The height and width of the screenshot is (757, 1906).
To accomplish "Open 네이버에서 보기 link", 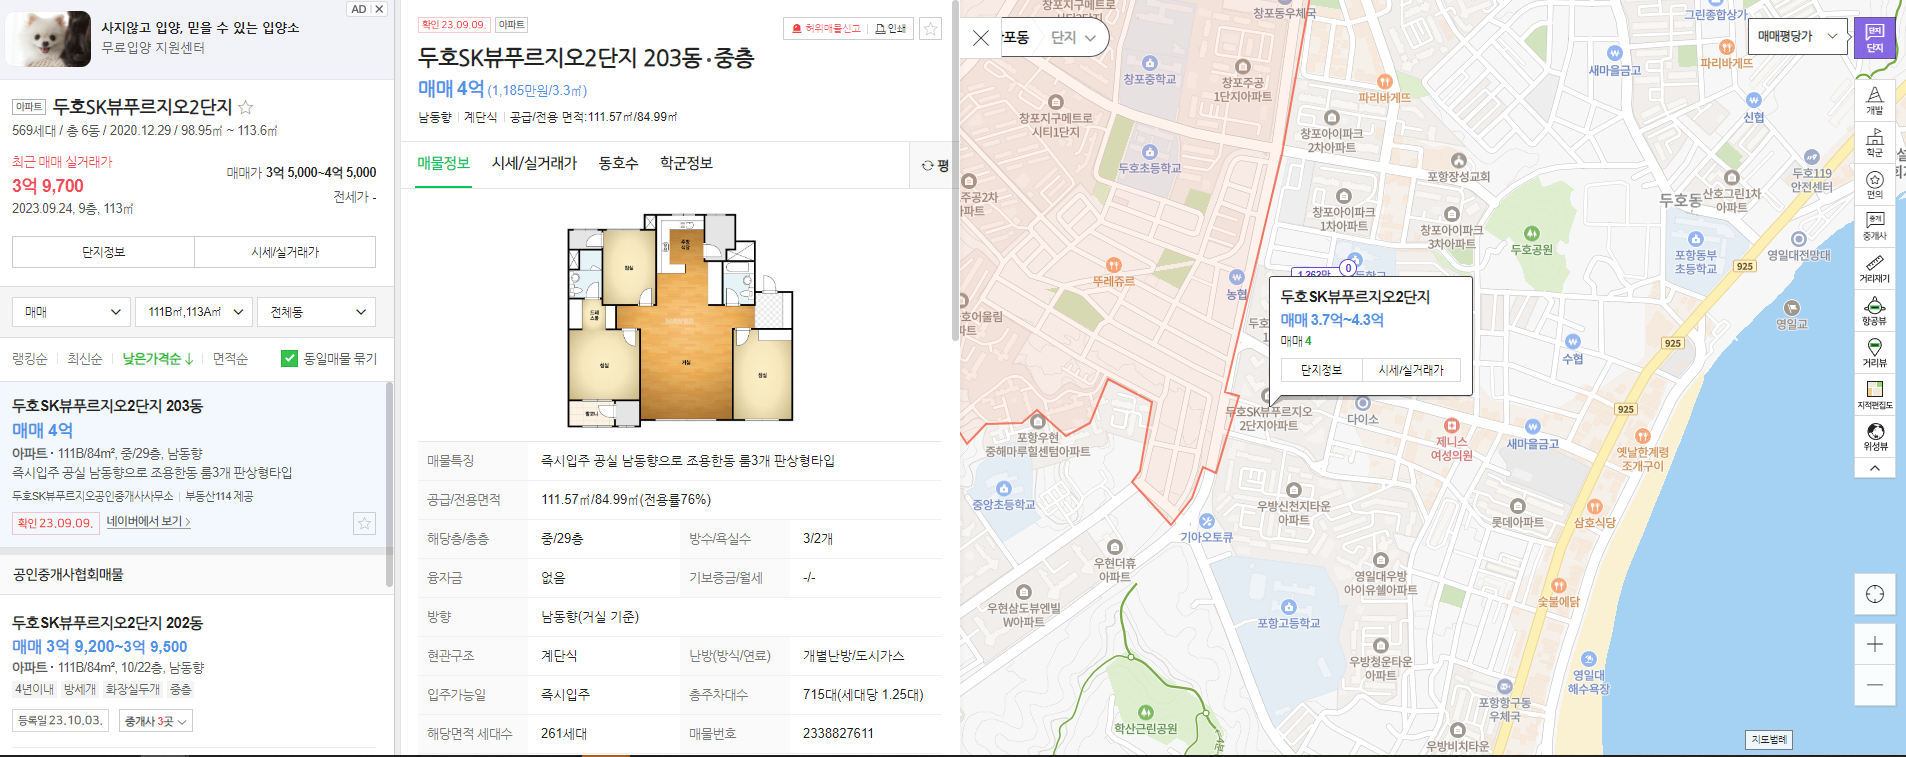I will (148, 522).
